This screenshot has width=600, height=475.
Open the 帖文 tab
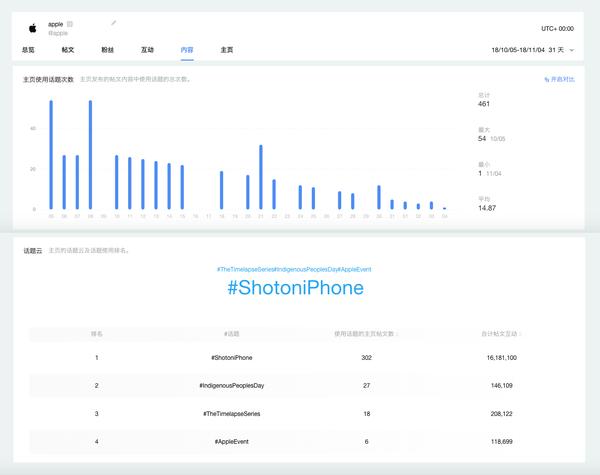68,50
